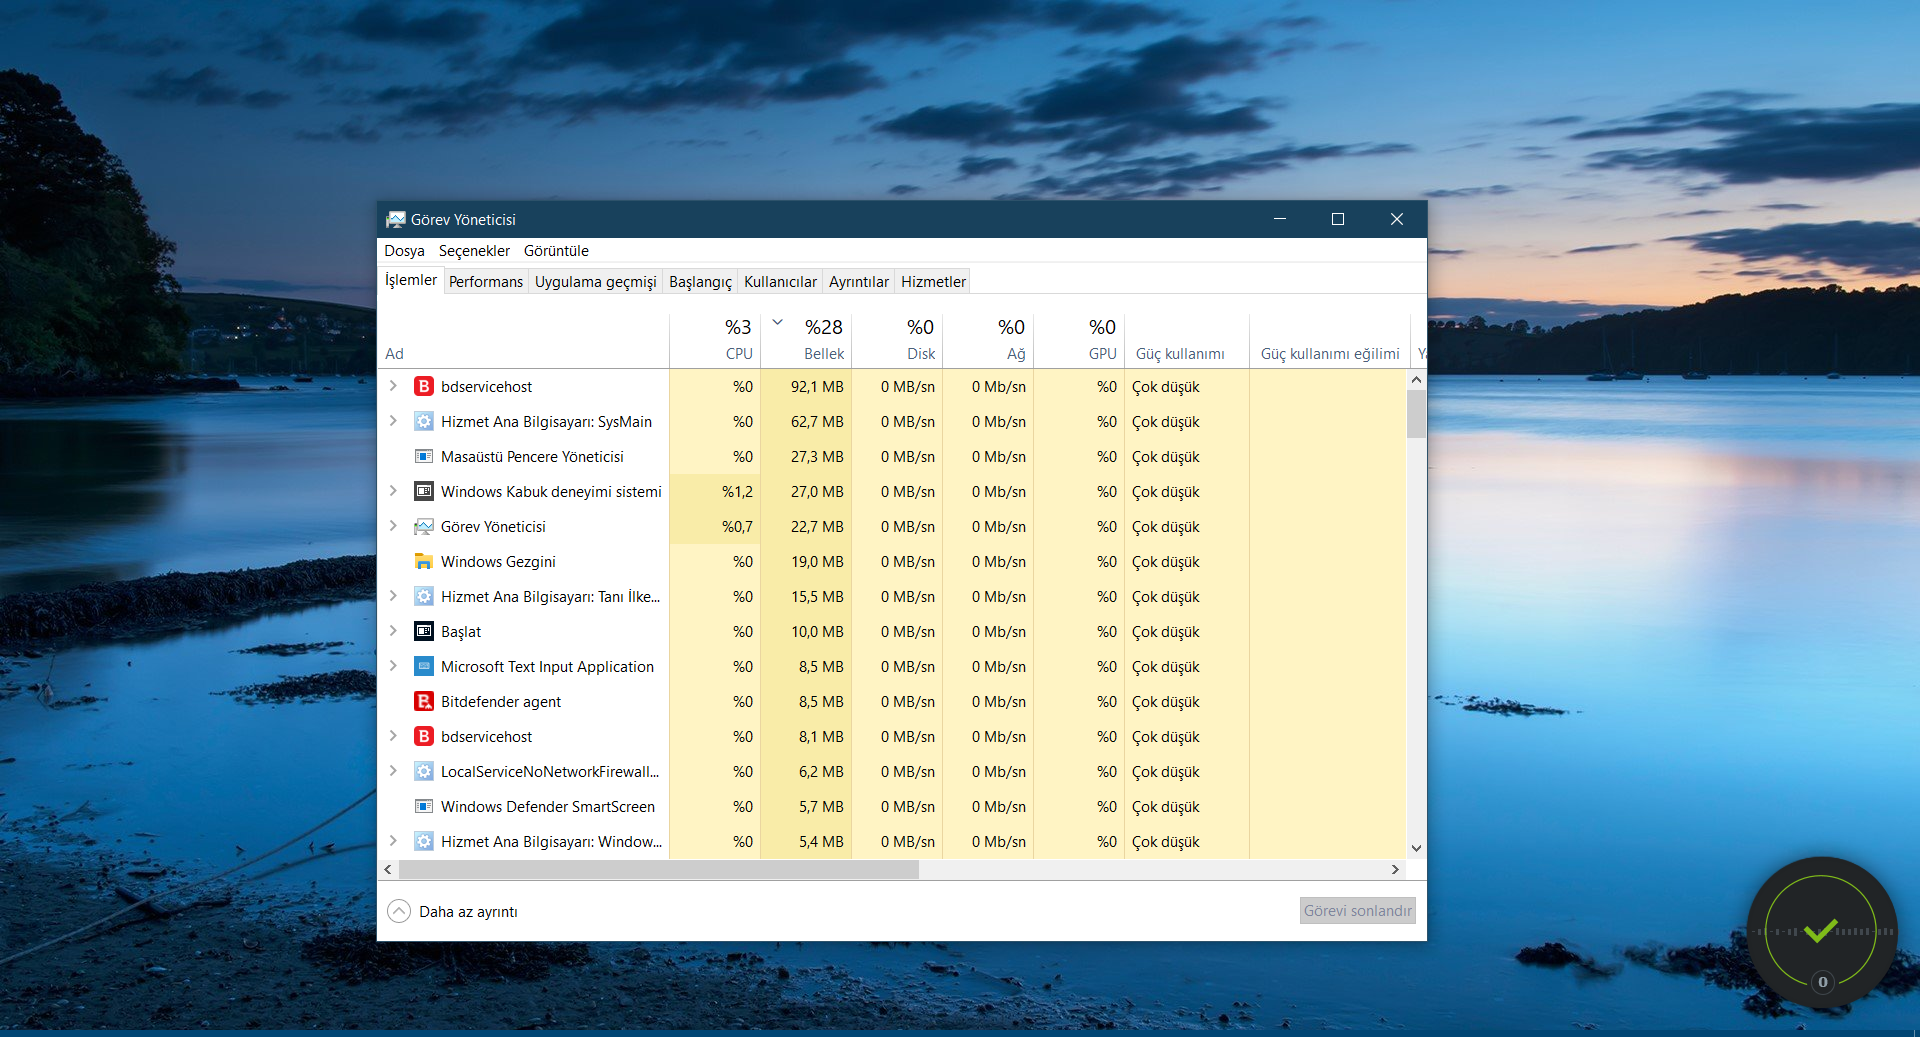Click the Masaüstü Pencere Yöneticisi icon

pyautogui.click(x=424, y=457)
